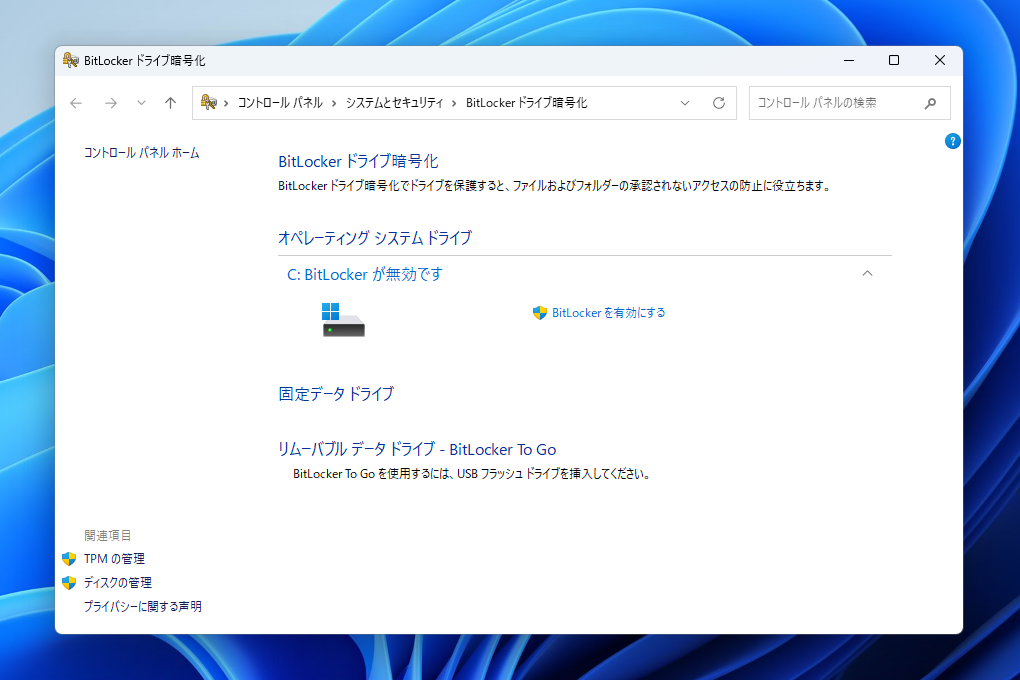The image size is (1020, 680).
Task: Enable BitLocker via BitLocker を有効にする link
Action: [607, 312]
